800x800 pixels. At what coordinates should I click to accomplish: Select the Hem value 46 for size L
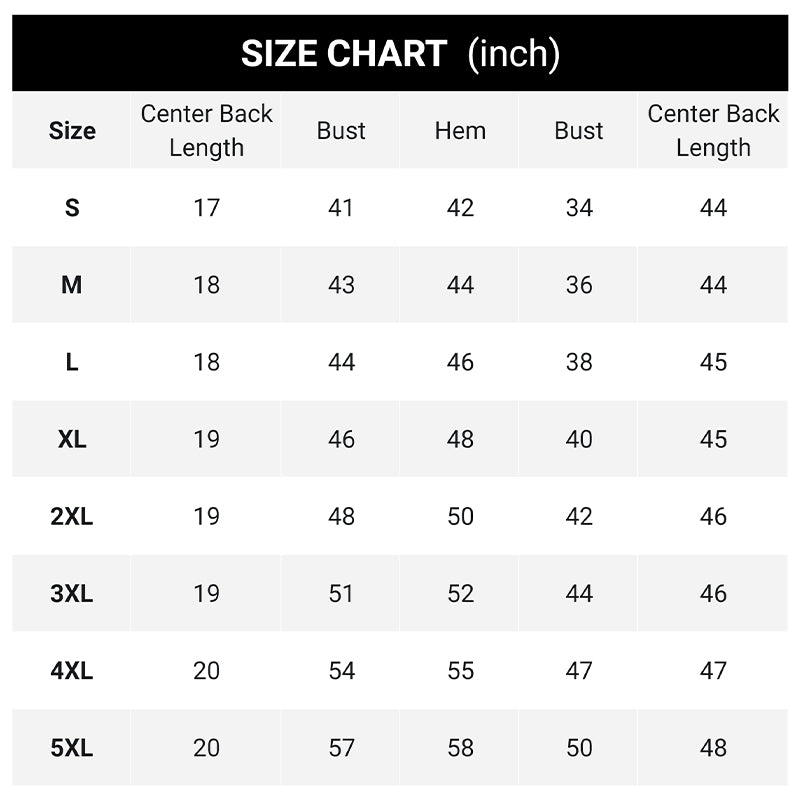(x=460, y=362)
